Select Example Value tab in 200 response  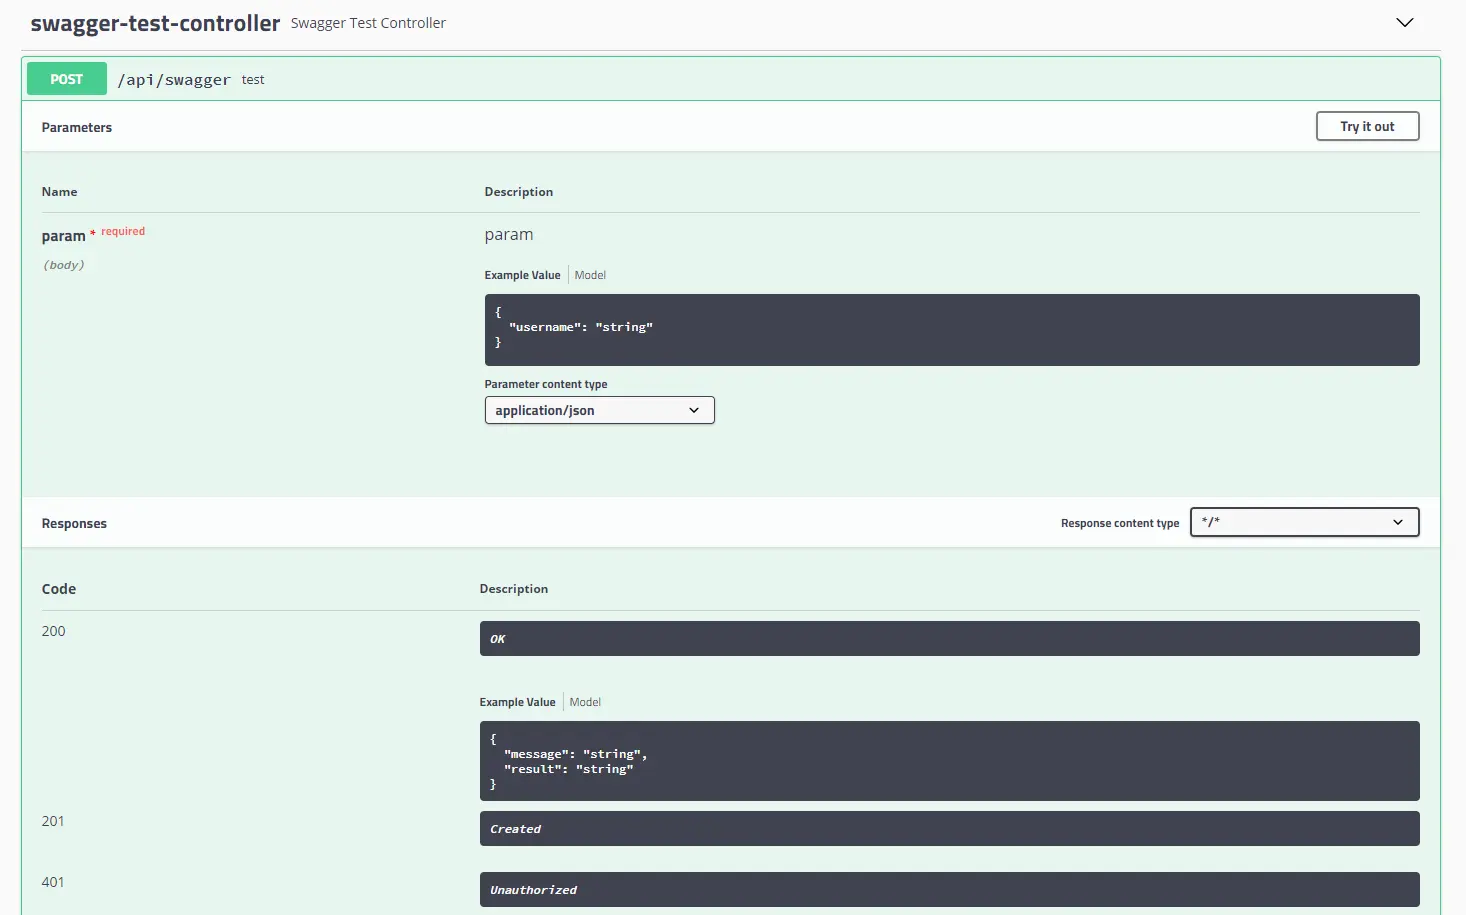[517, 702]
